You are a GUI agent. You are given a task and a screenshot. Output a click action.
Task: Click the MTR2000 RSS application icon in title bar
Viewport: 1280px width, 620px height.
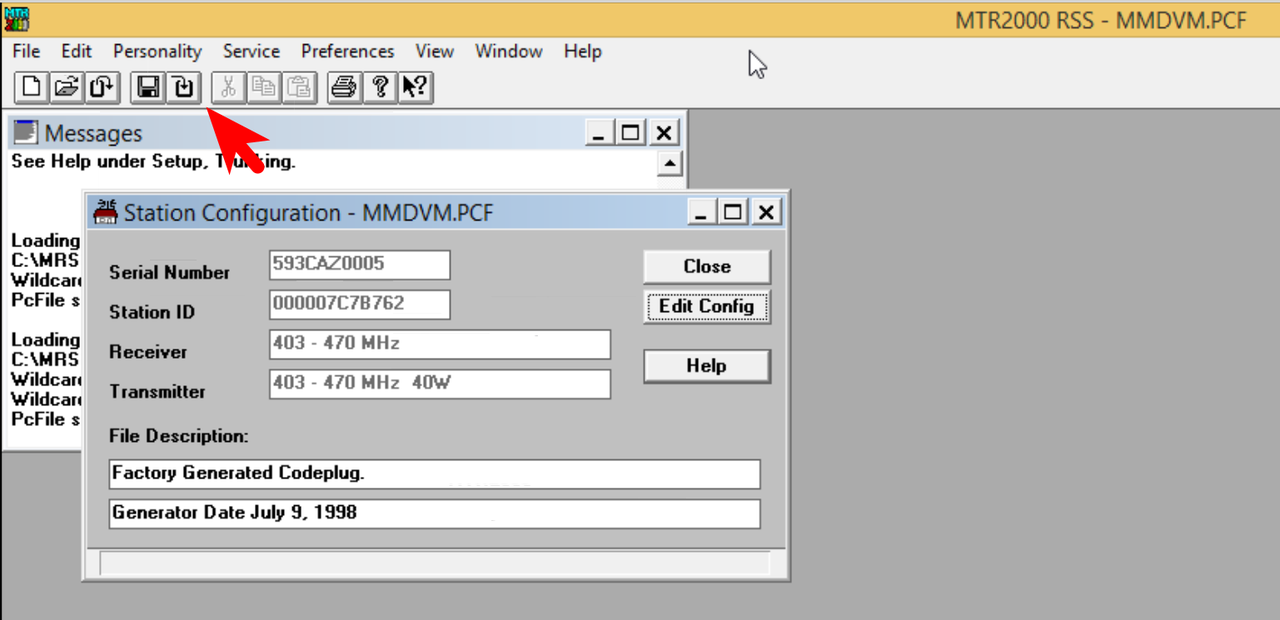coord(17,18)
